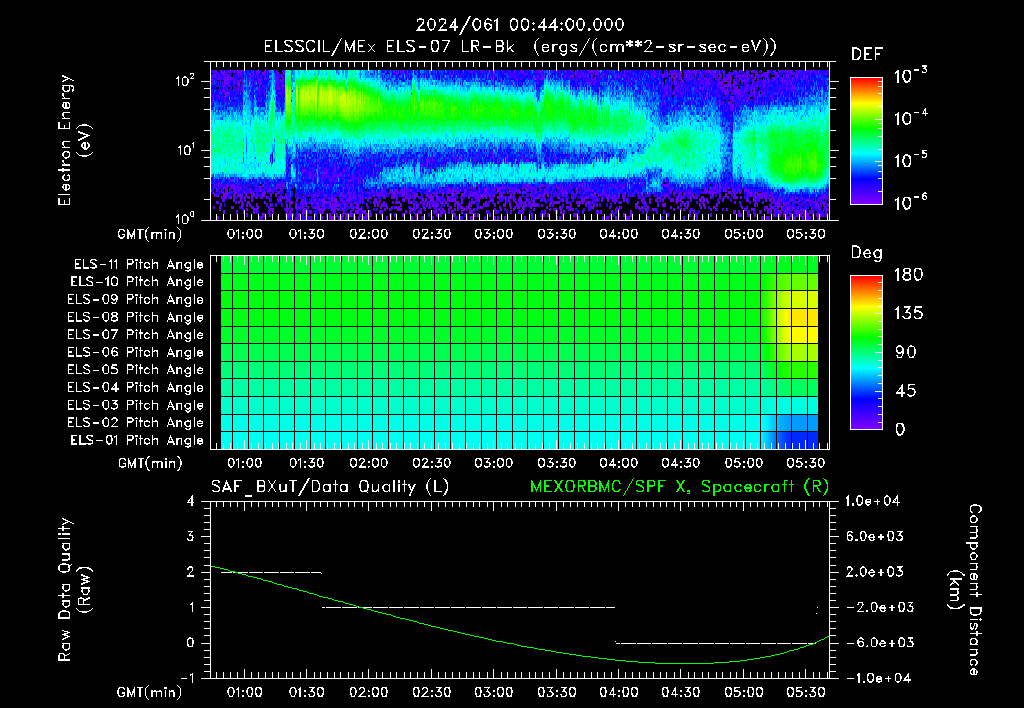Select the ELS-11 Pitch Angle row label
This screenshot has width=1024, height=708.
(138, 265)
